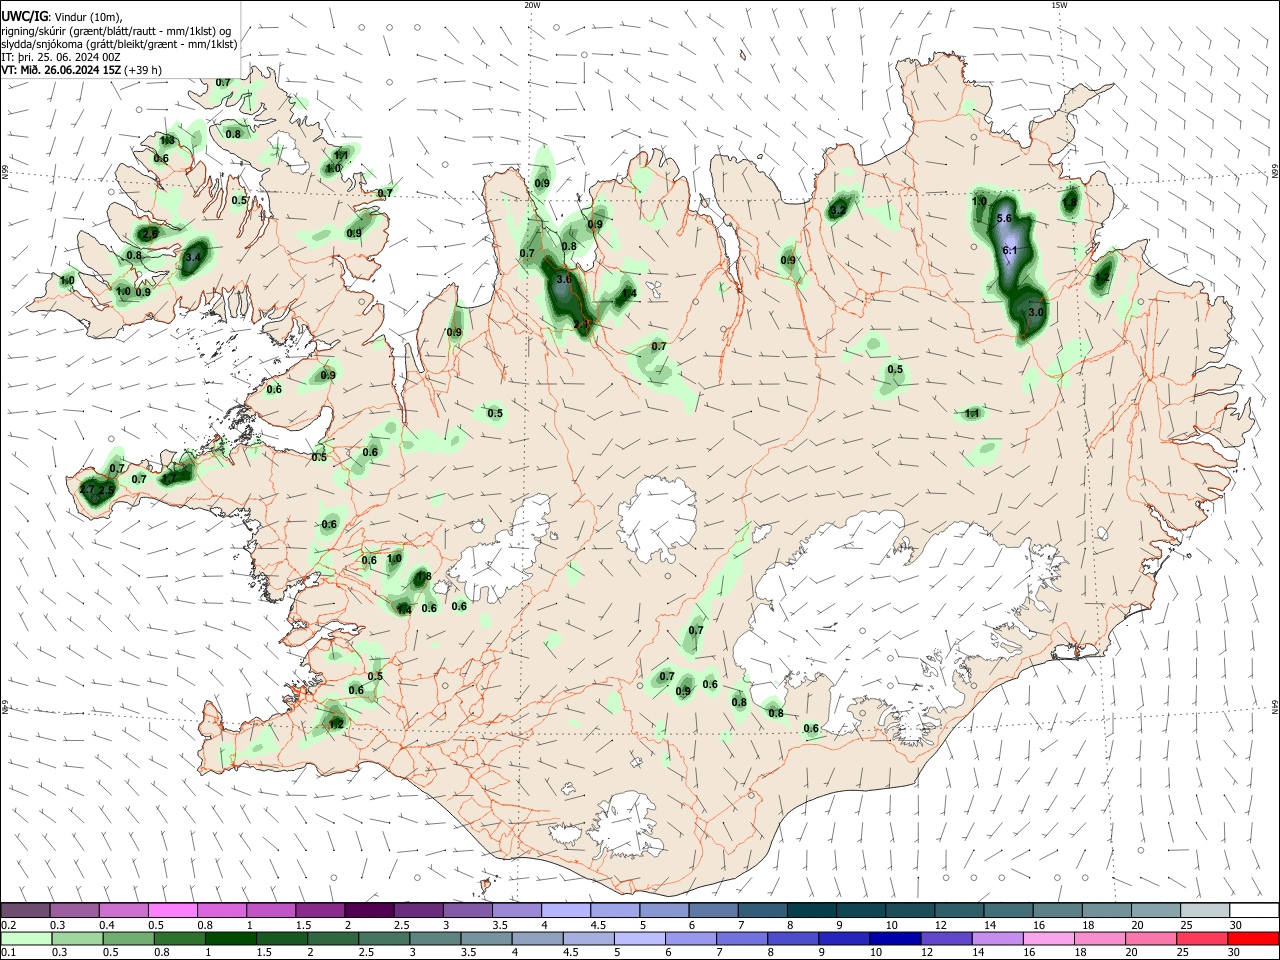The image size is (1280, 960).
Task: Click the UWC/IG title text
Action: (x=24, y=16)
